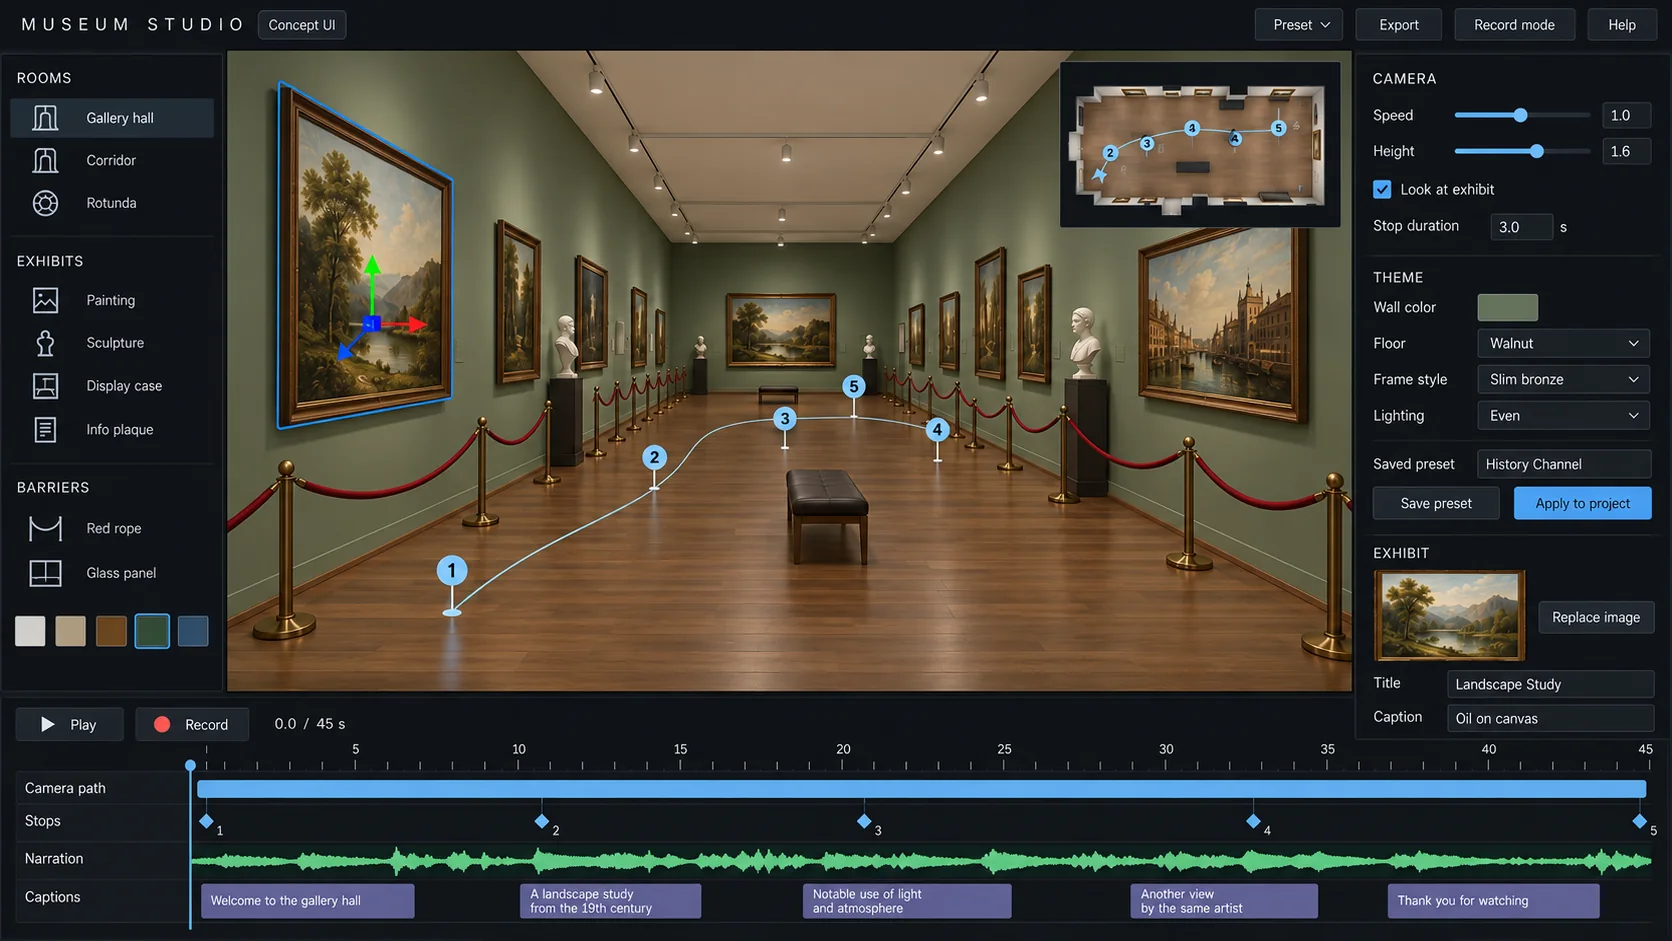Adjust the camera Height slider

[1536, 151]
